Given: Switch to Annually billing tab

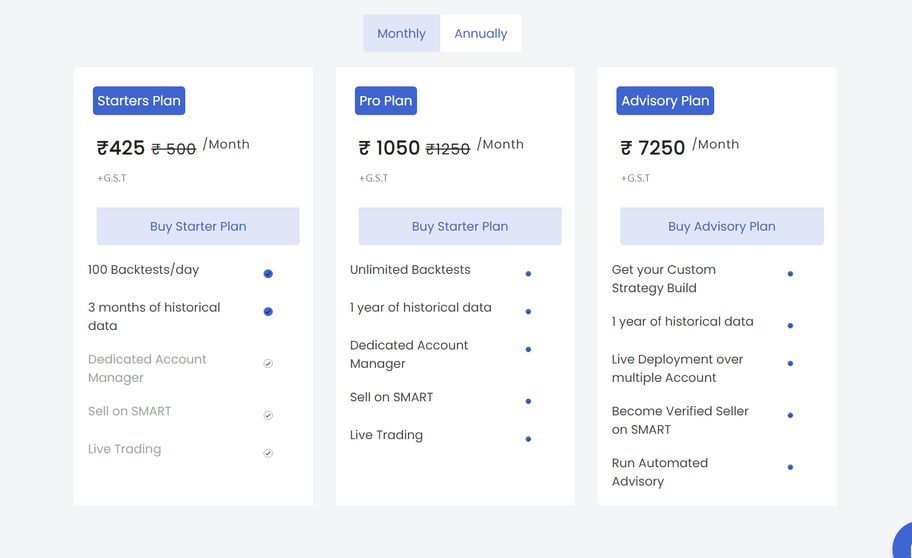Looking at the screenshot, I should [x=480, y=34].
